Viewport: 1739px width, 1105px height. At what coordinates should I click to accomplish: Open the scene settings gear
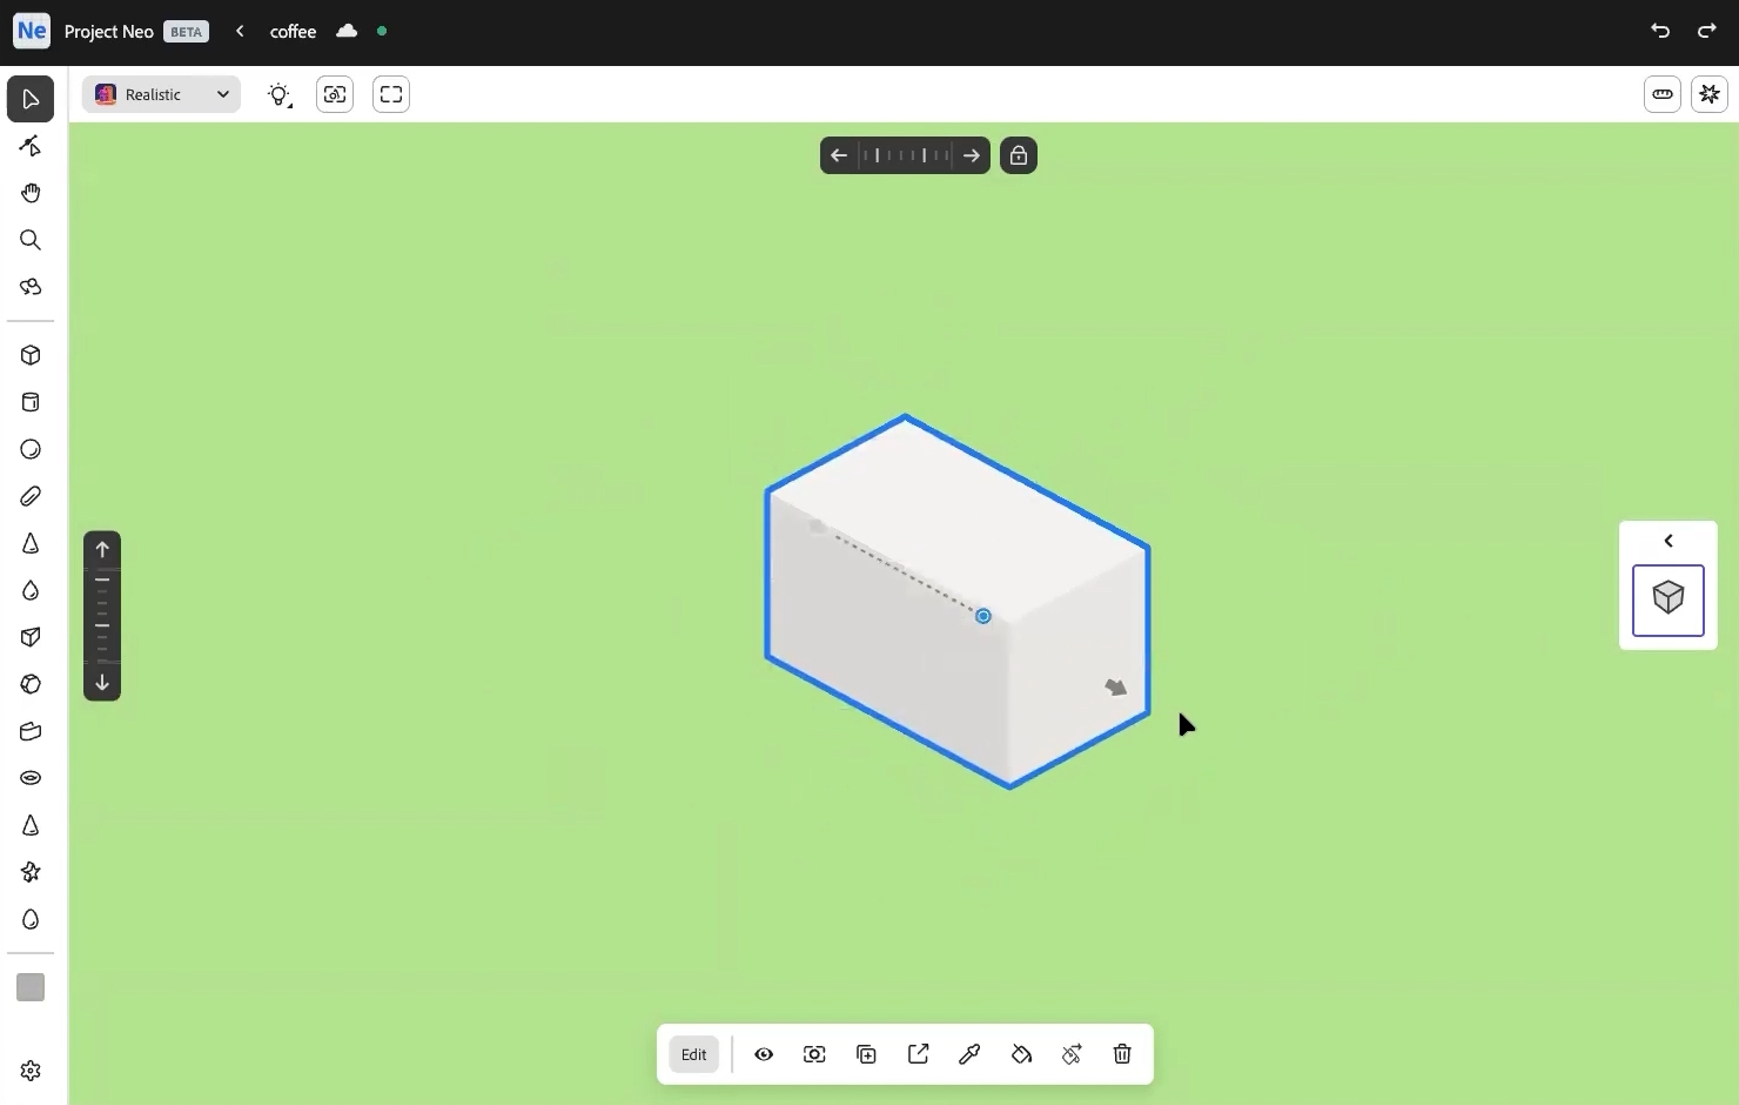coord(30,1070)
